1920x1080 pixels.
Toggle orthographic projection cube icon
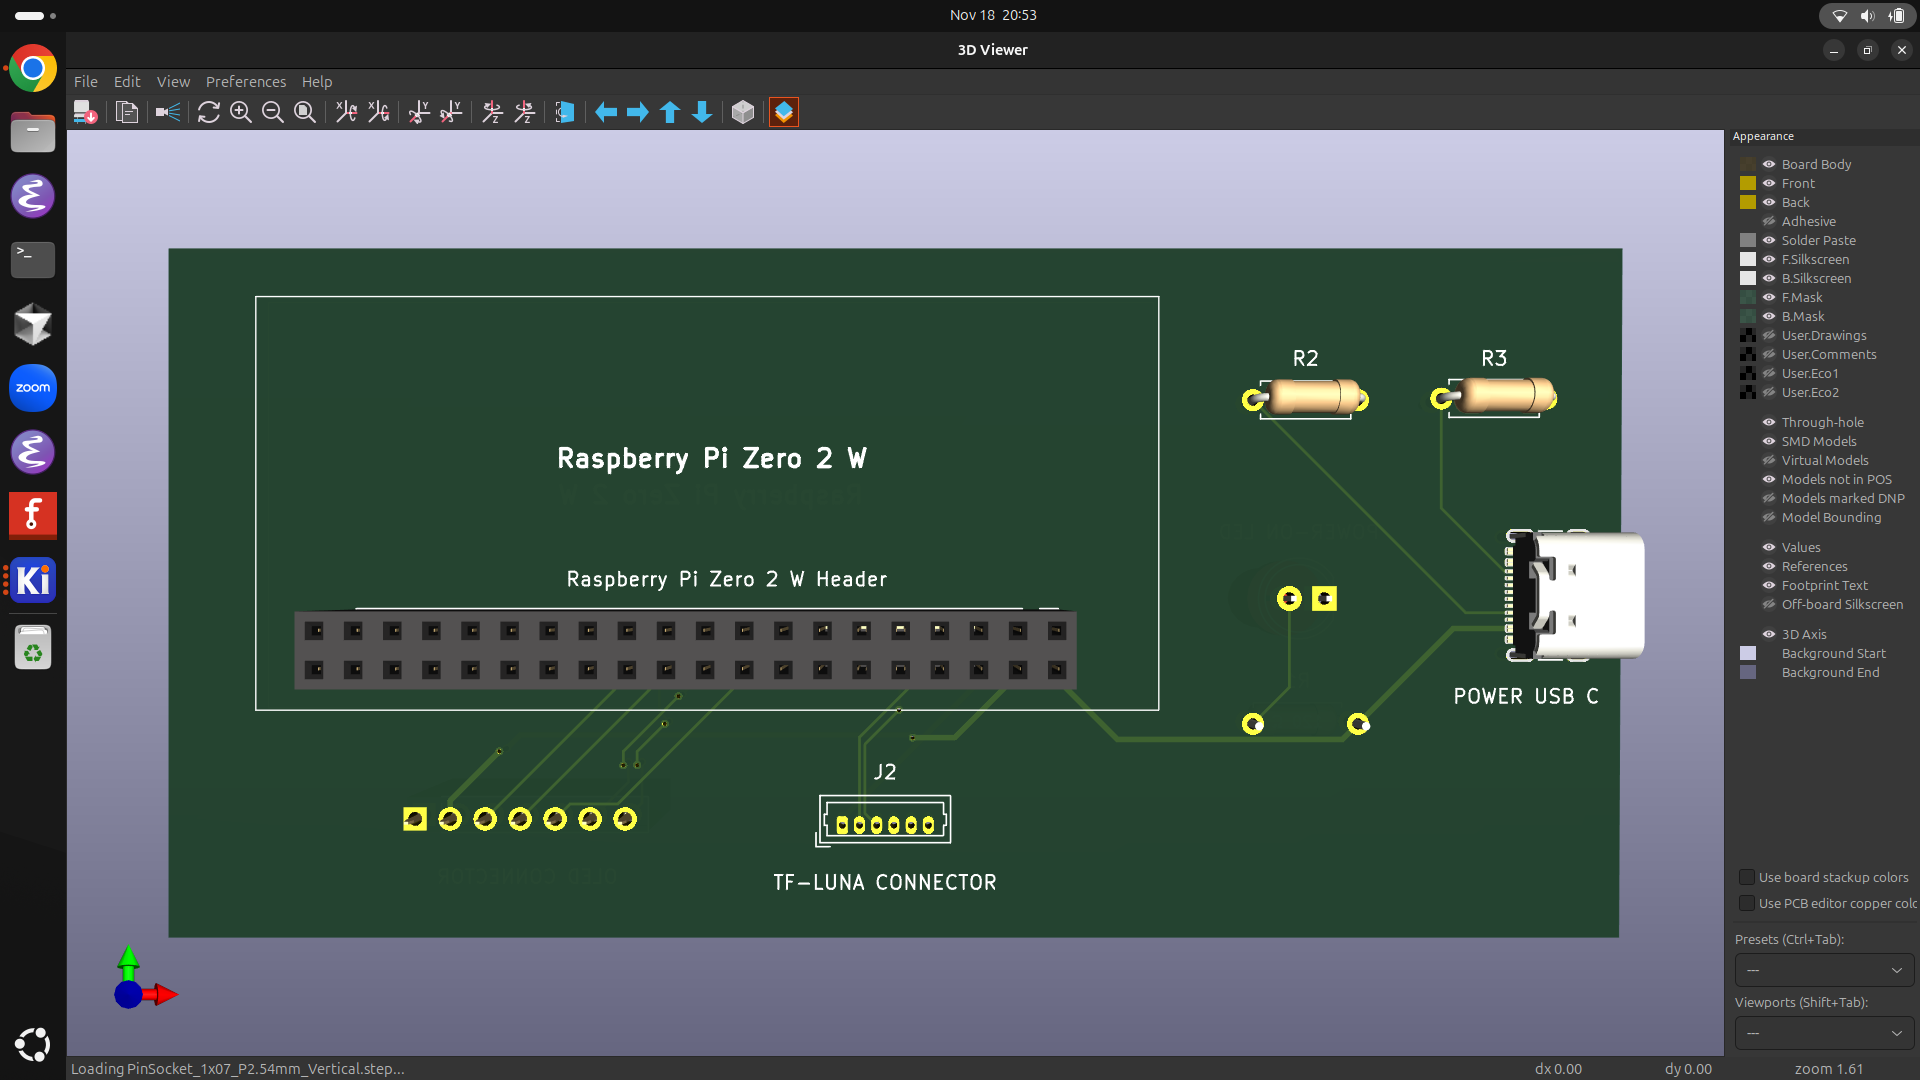(742, 112)
